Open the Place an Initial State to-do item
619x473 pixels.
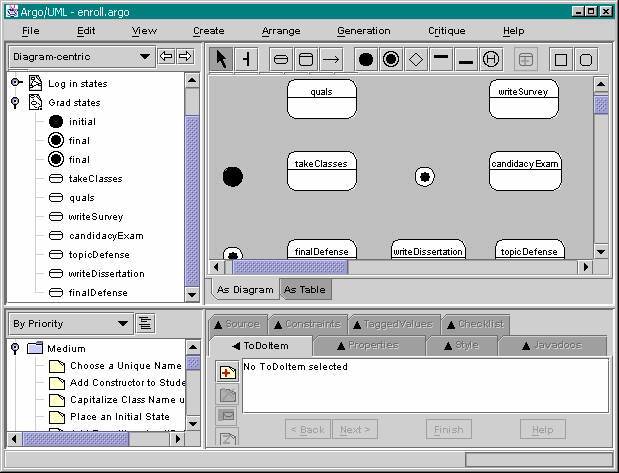[120, 417]
